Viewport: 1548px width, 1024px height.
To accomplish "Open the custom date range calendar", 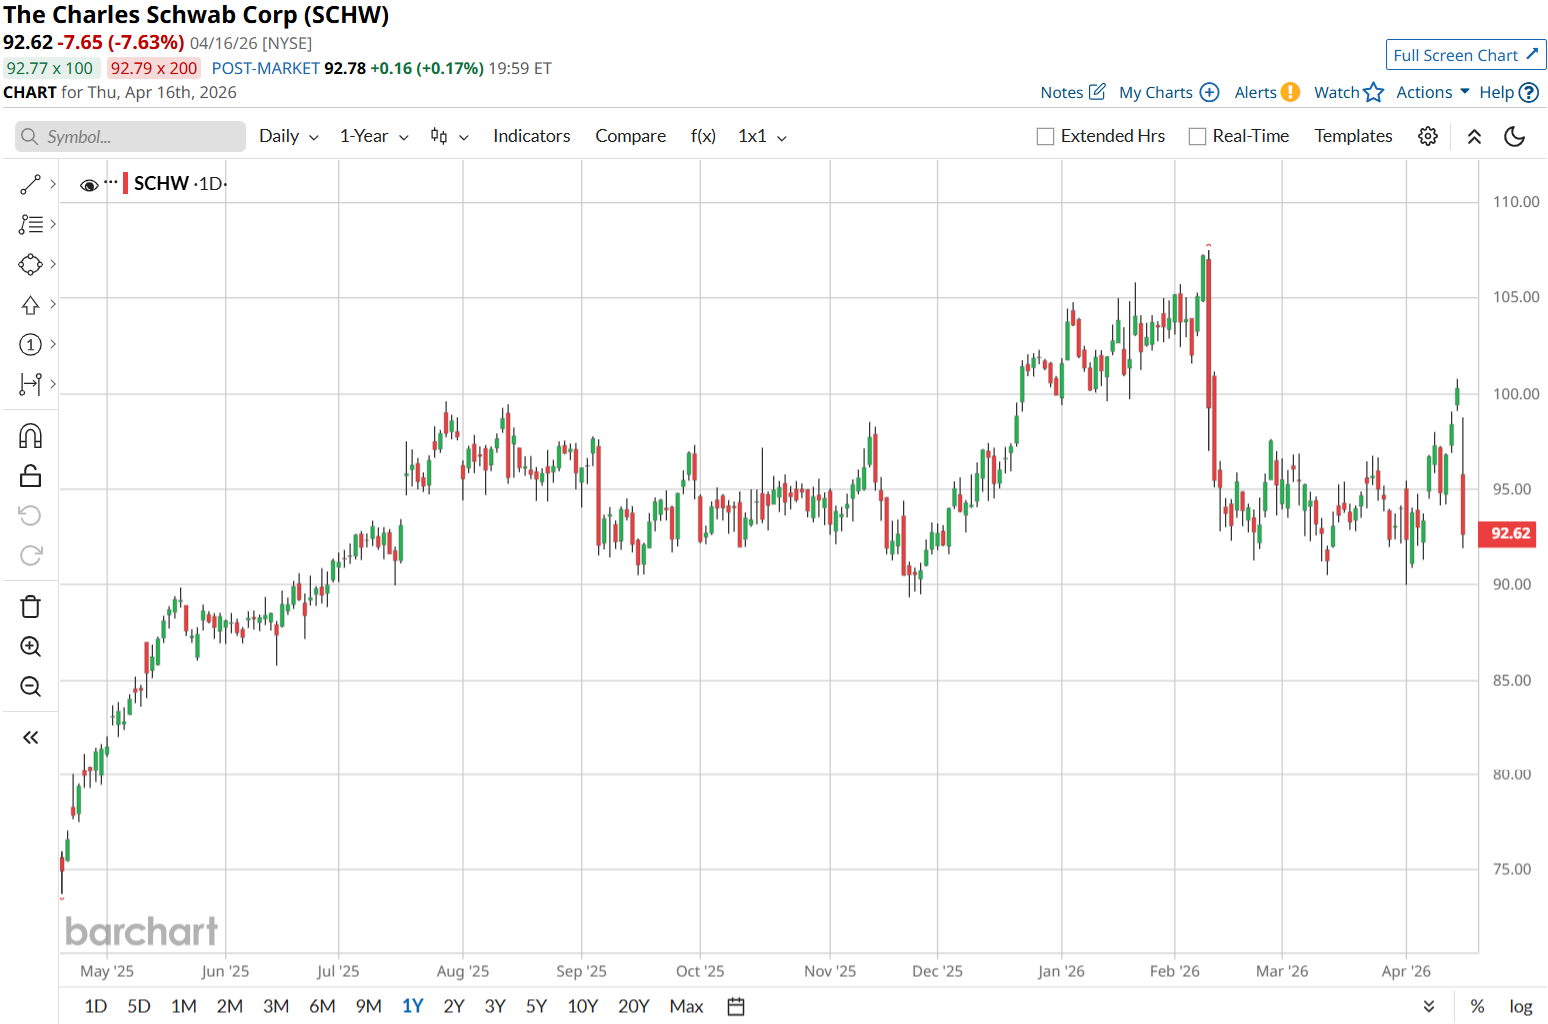I will pyautogui.click(x=736, y=1006).
